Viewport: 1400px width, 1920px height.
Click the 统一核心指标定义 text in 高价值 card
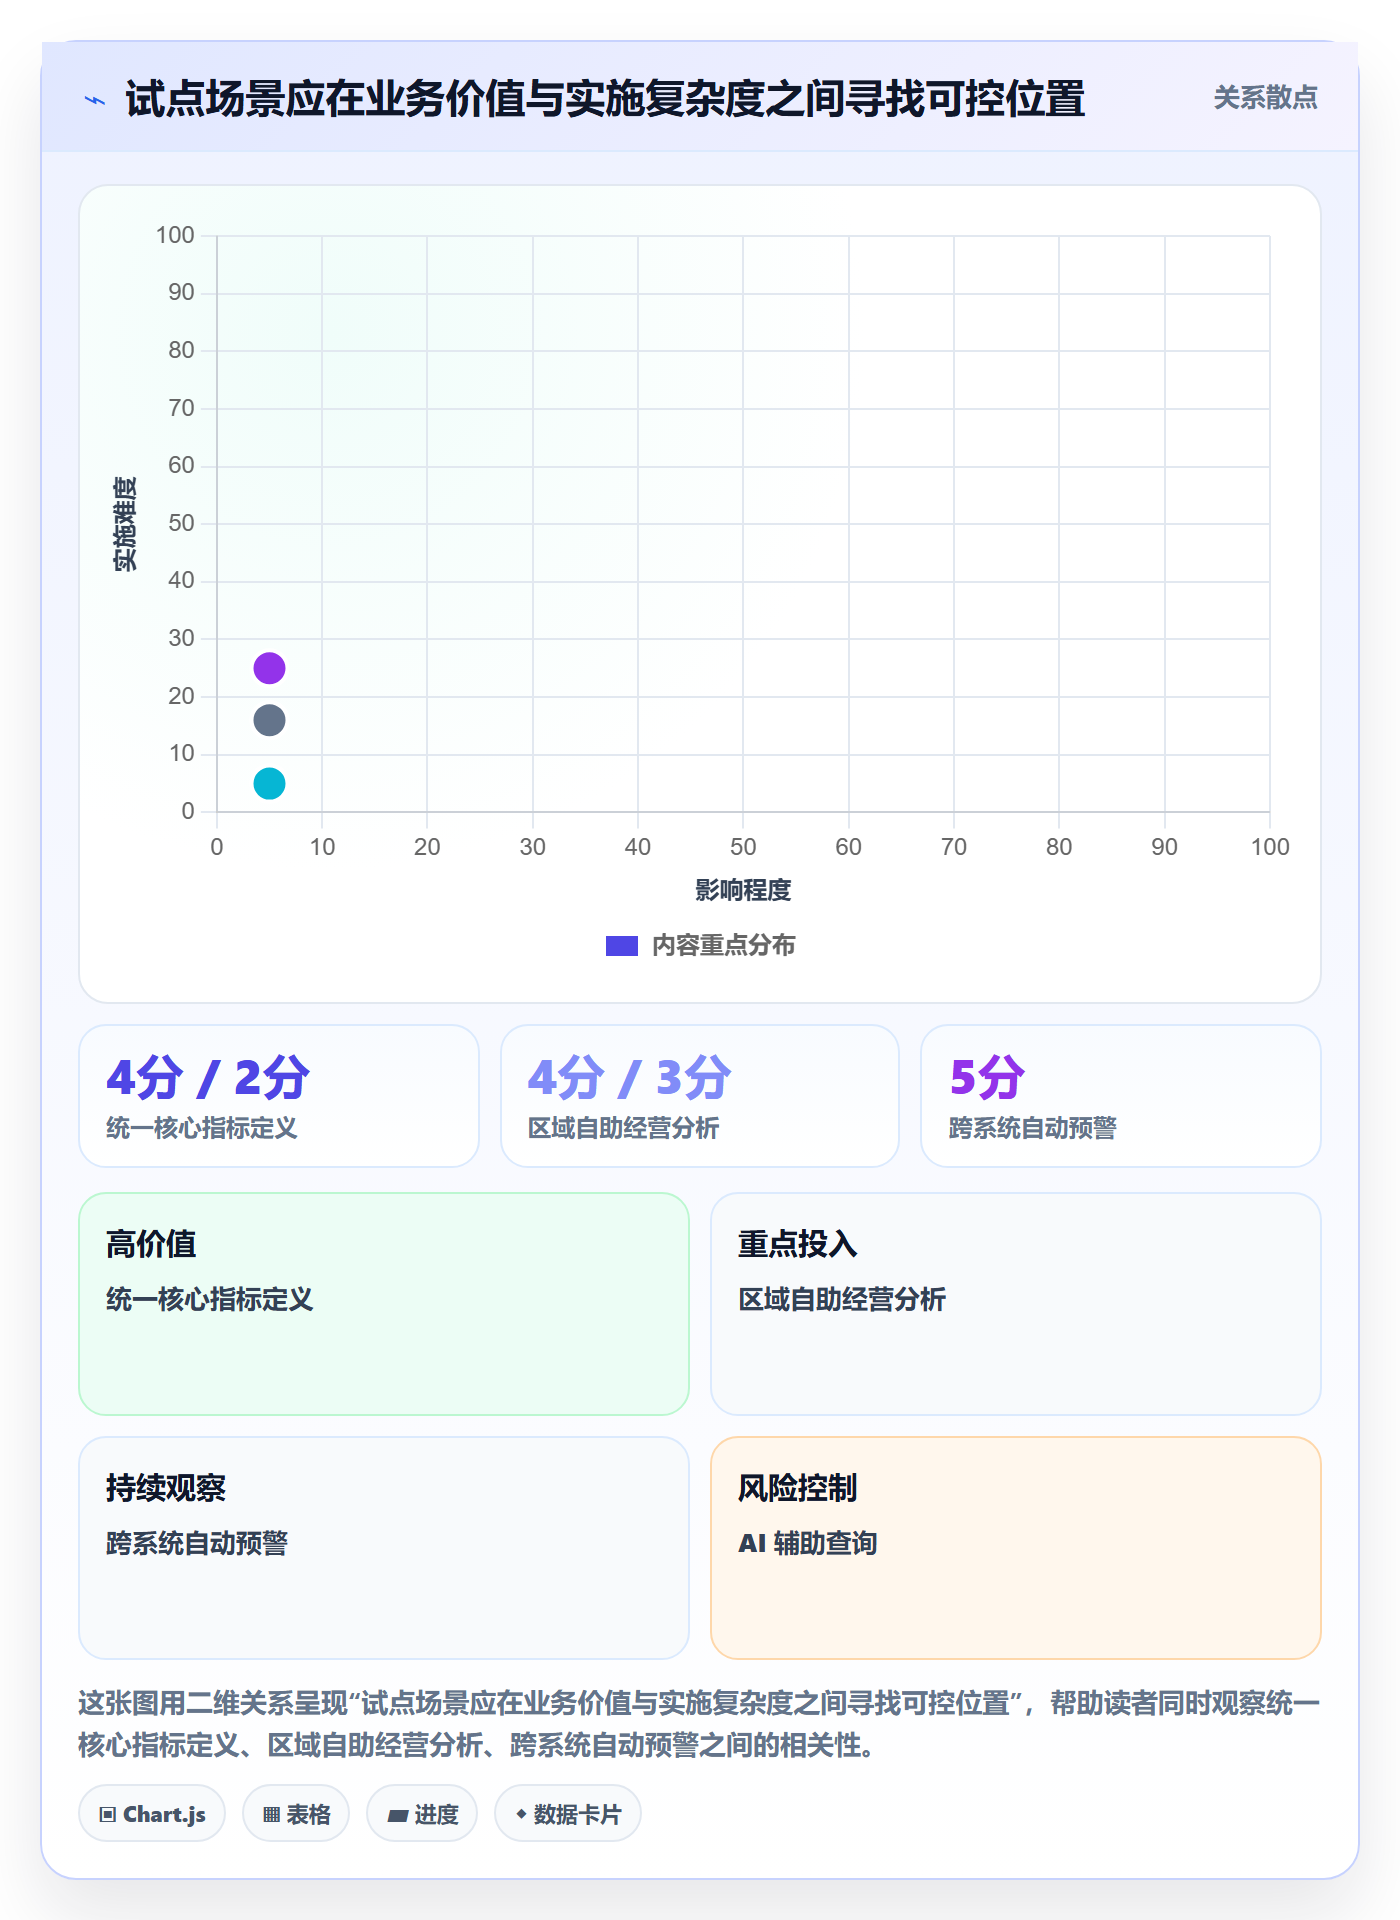(210, 1299)
